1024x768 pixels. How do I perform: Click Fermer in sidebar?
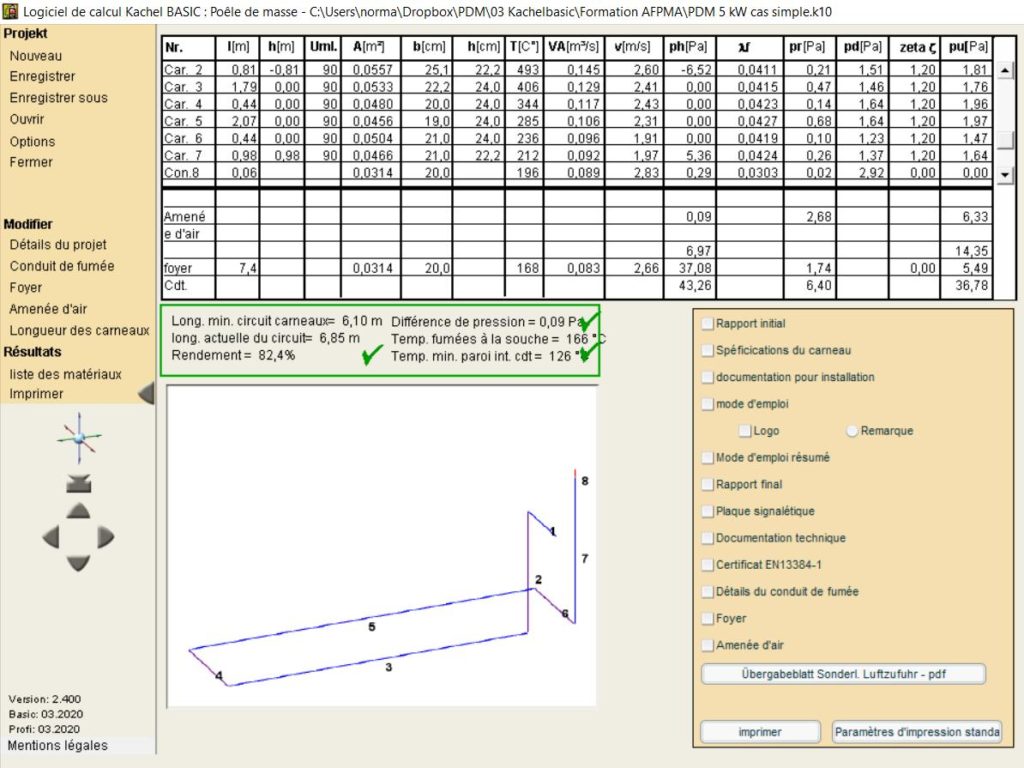click(x=31, y=162)
